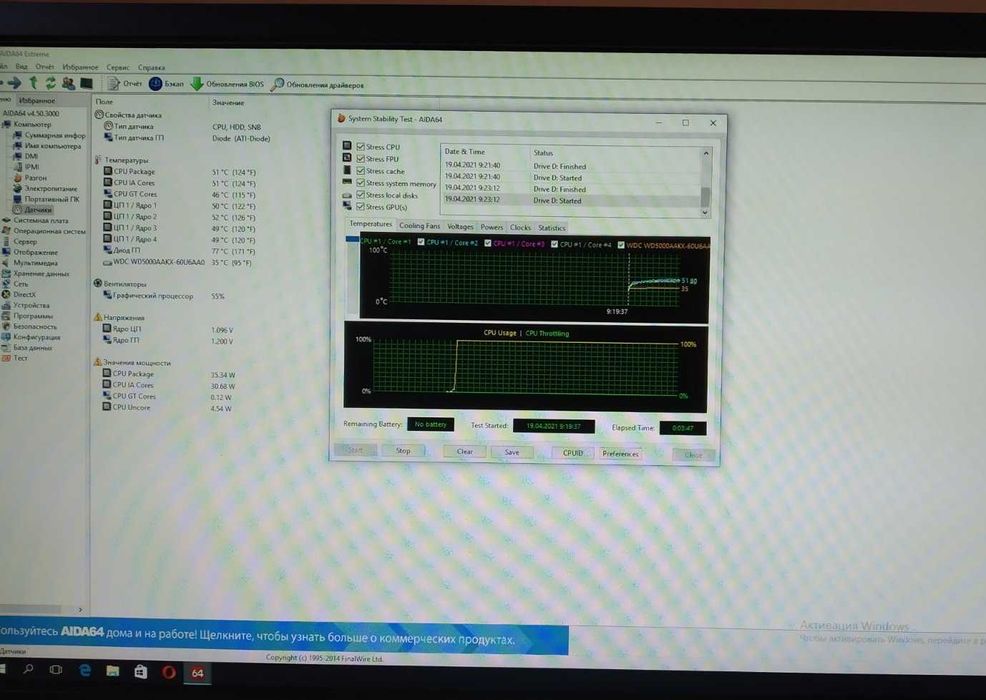986x700 pixels.
Task: Uncheck the Stress local disks checkbox
Action: (x=361, y=194)
